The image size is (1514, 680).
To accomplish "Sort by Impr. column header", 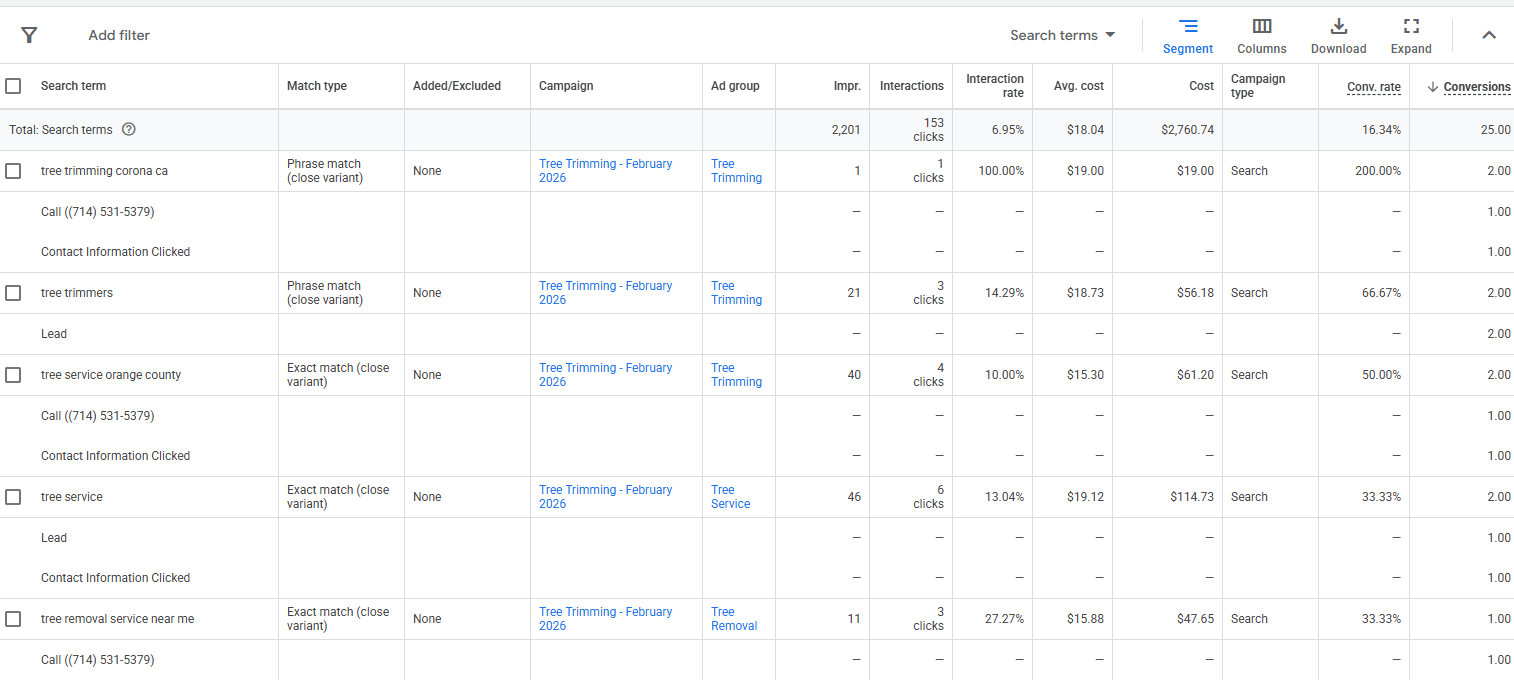I will click(x=847, y=86).
